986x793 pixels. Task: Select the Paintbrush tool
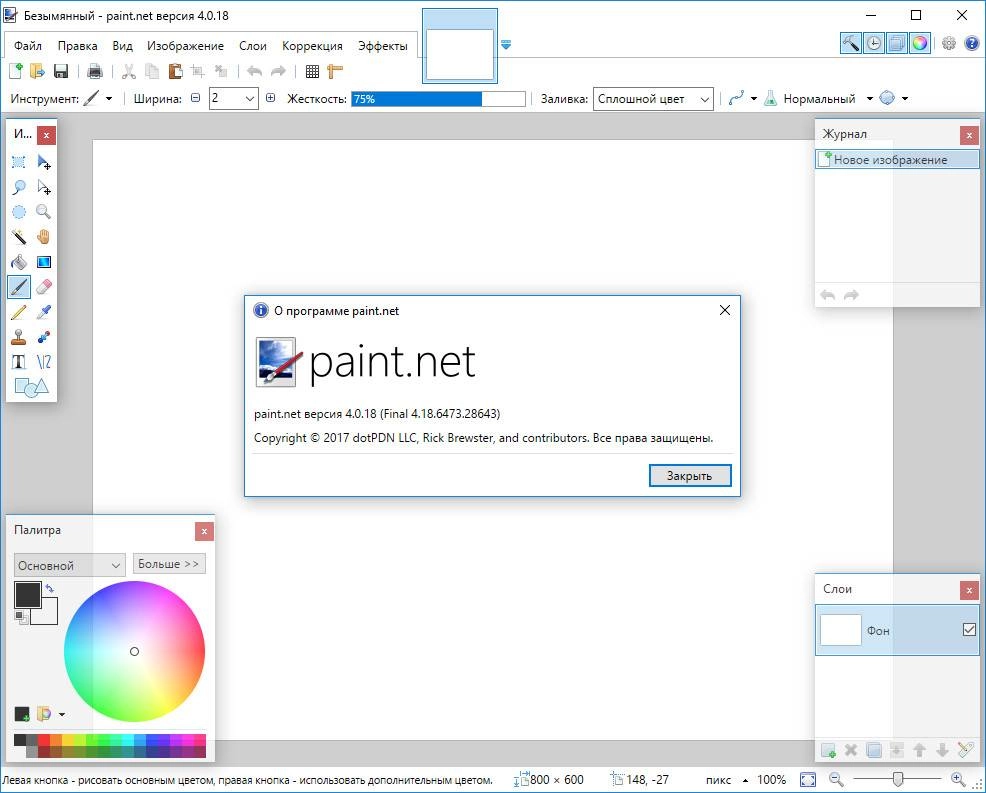click(19, 287)
